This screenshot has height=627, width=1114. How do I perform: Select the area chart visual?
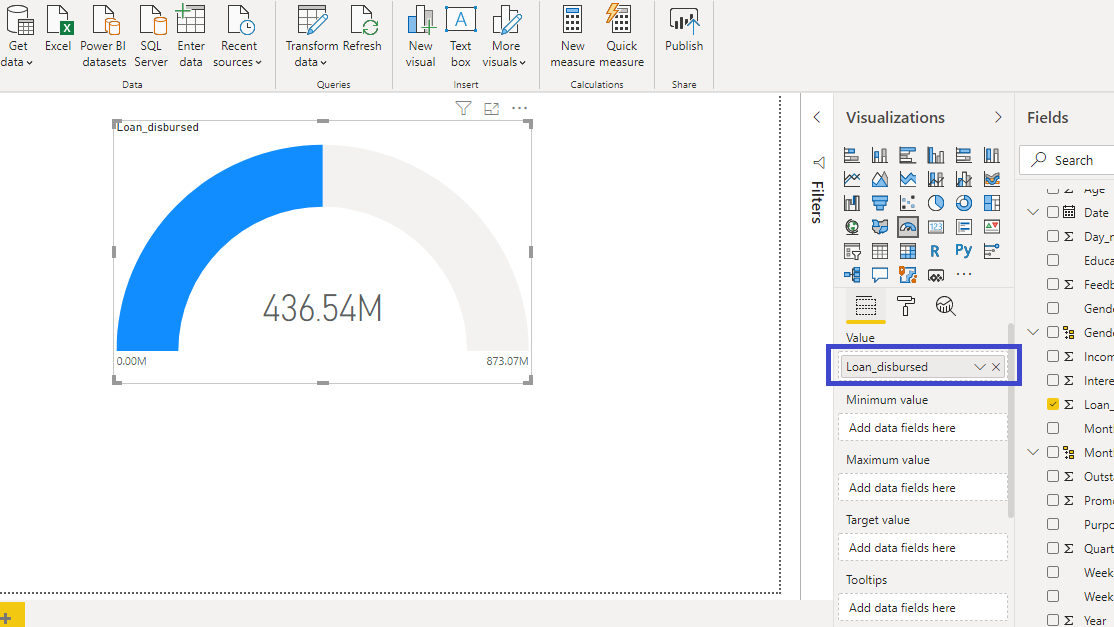click(x=880, y=179)
